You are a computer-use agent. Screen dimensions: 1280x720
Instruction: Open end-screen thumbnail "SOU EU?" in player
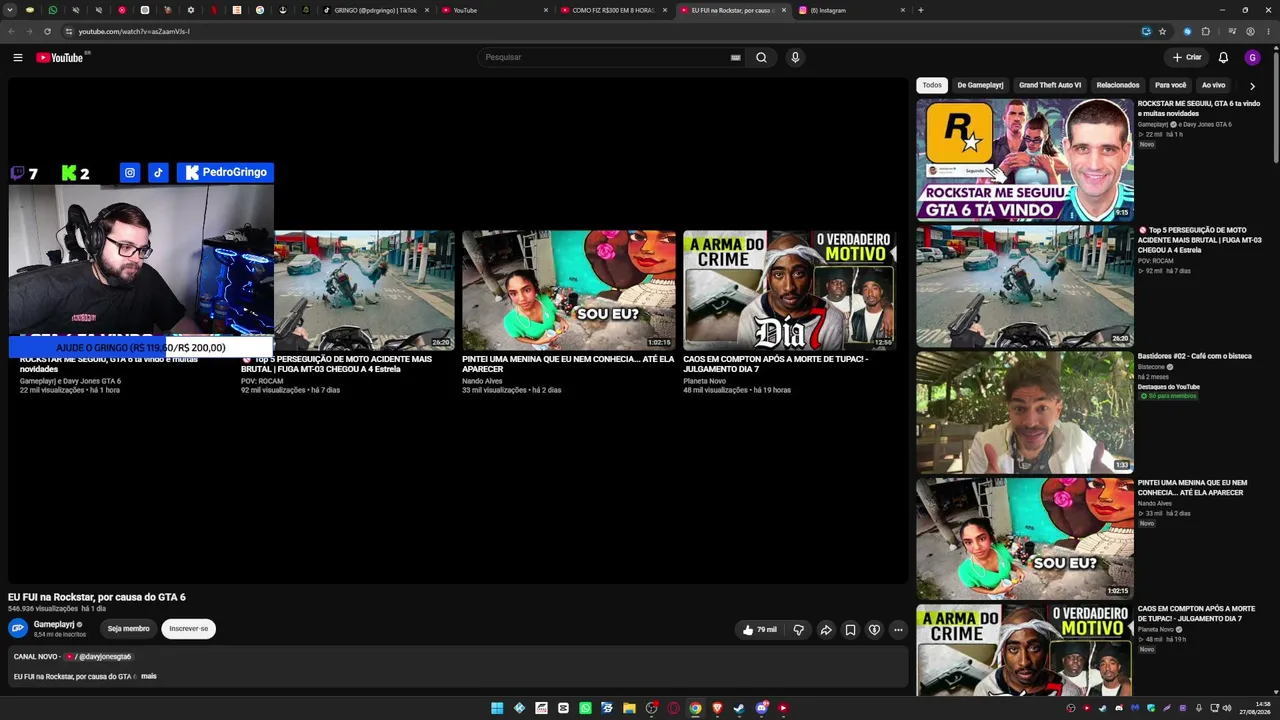(x=568, y=290)
